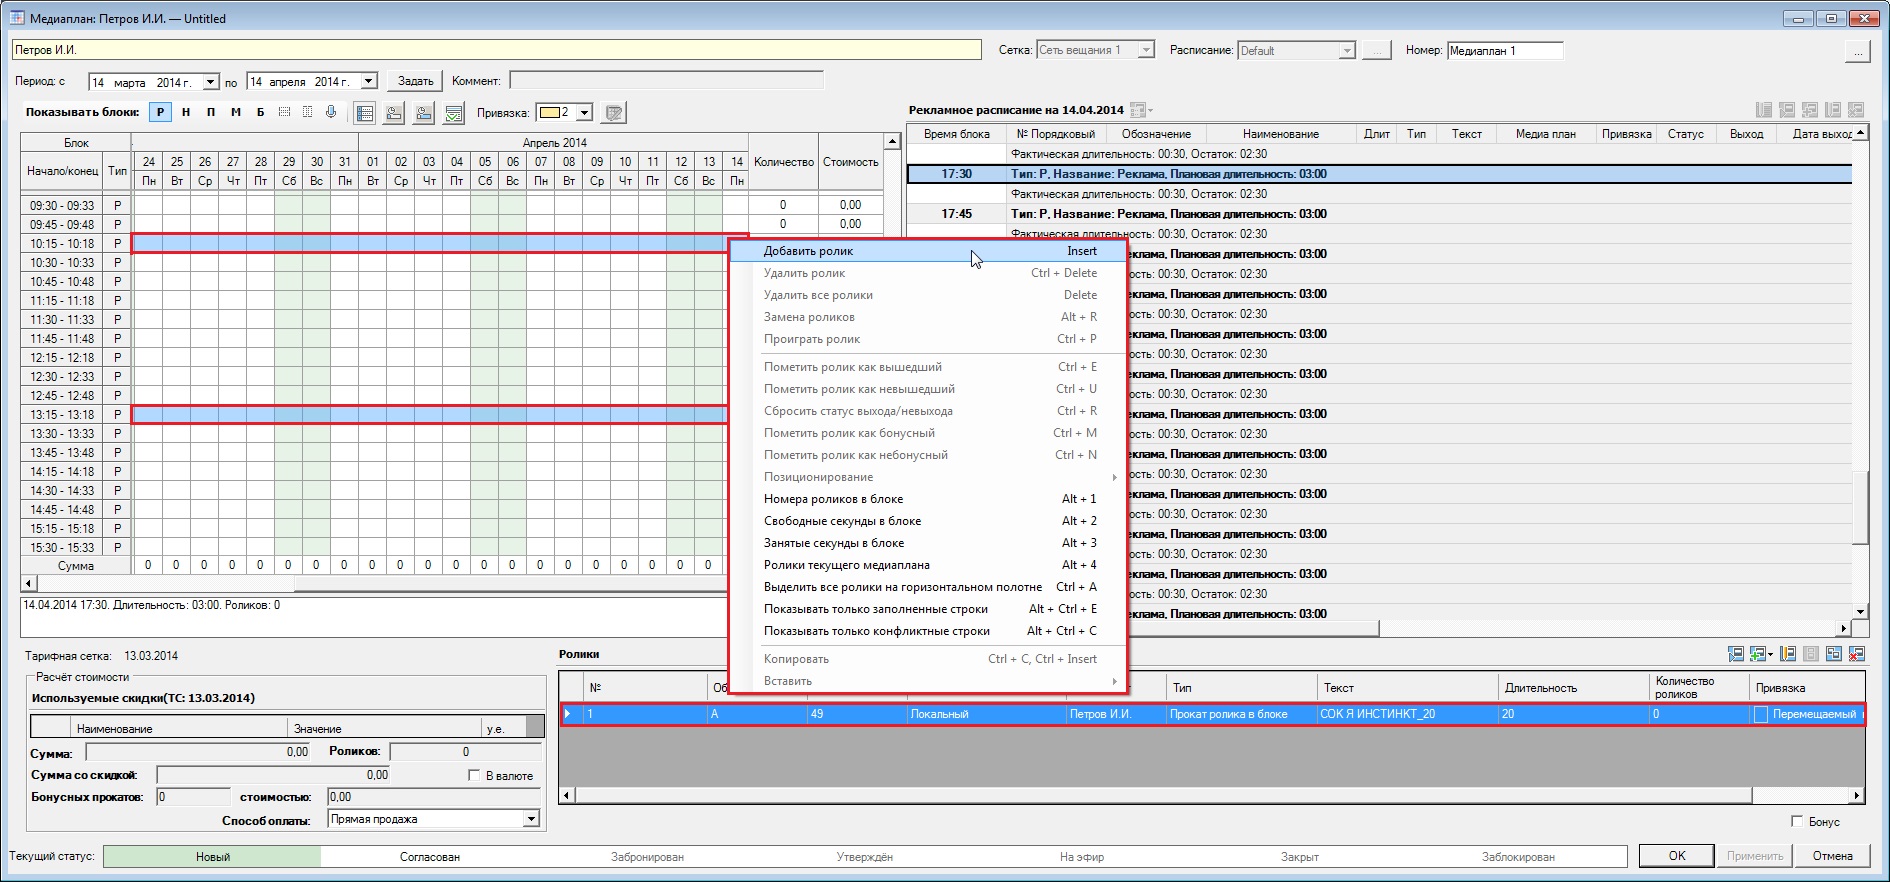Click the table list view icon beside microphone
1890x882 pixels.
pos(365,113)
